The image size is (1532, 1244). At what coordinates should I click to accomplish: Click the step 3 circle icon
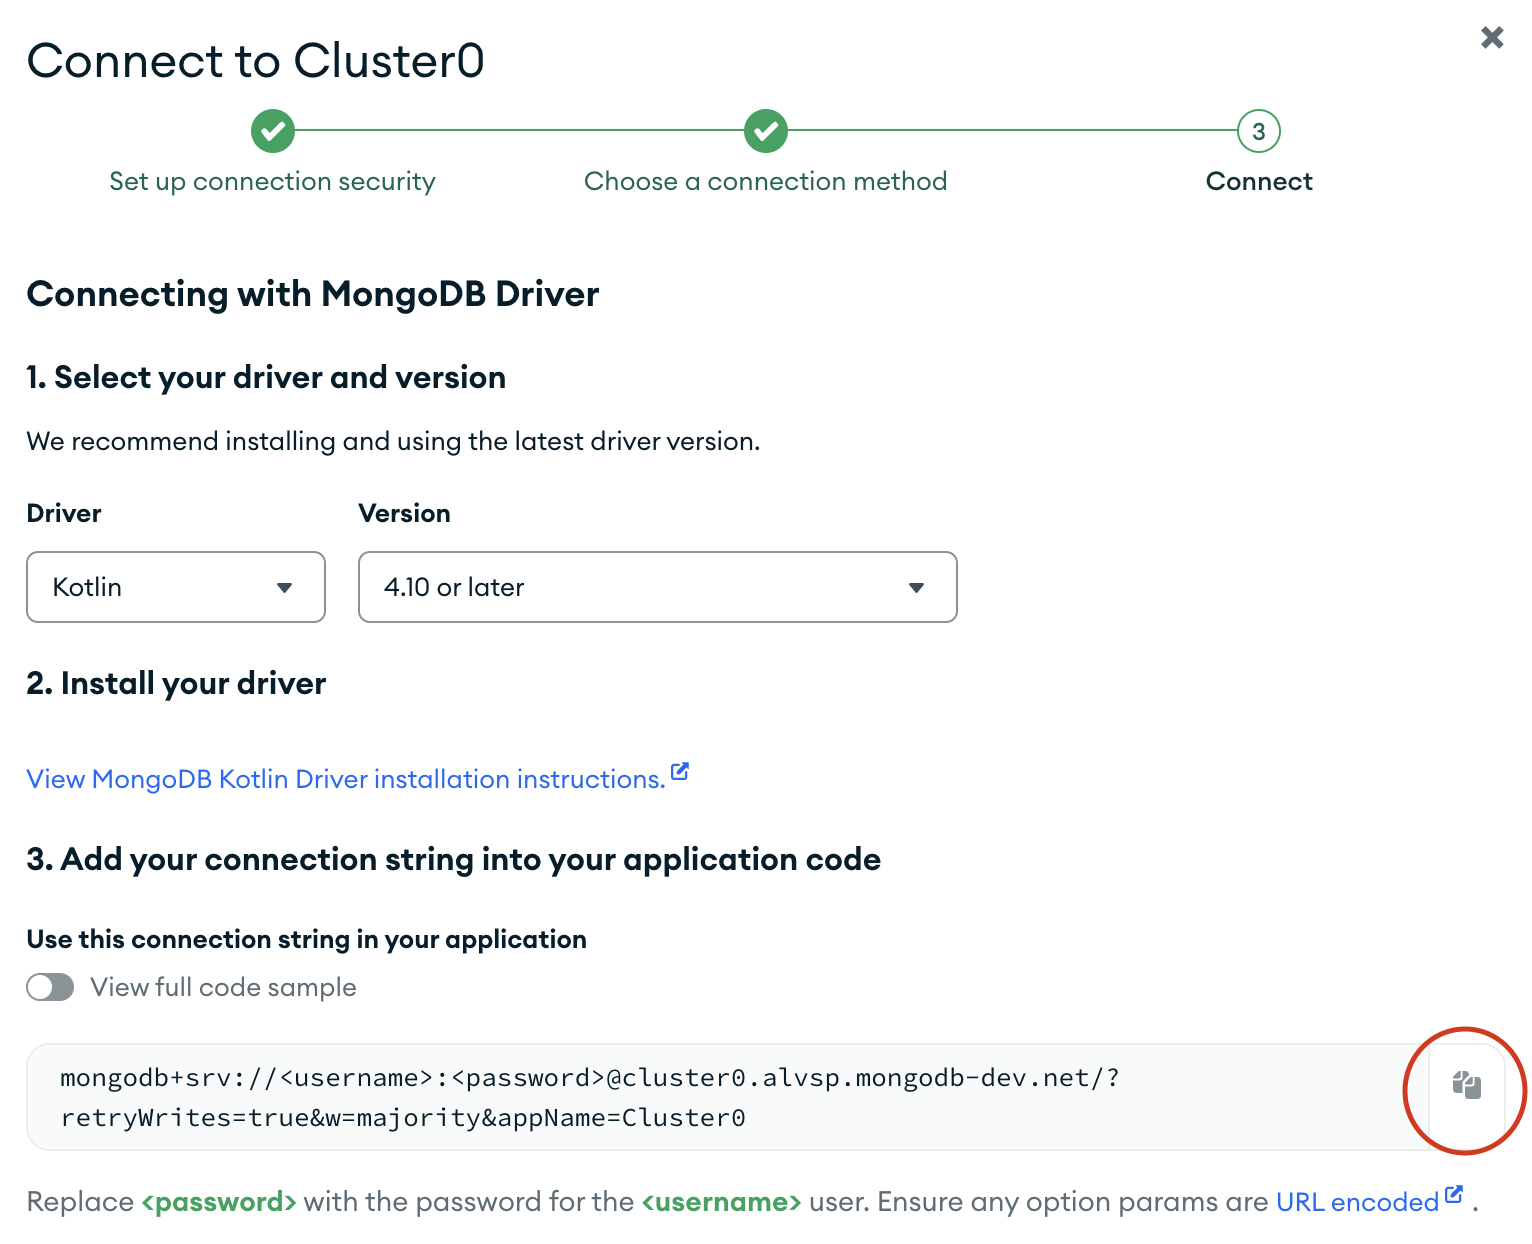pos(1259,131)
